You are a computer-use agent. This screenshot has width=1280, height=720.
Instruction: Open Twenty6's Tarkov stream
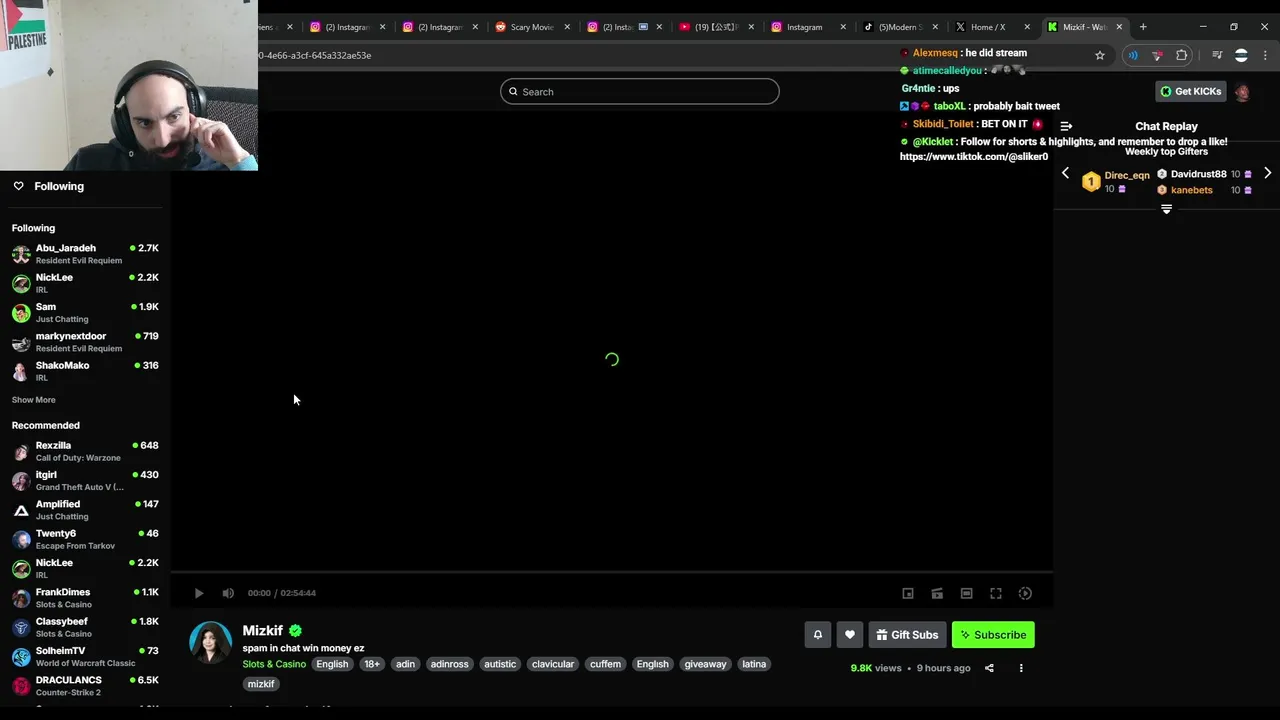85,539
